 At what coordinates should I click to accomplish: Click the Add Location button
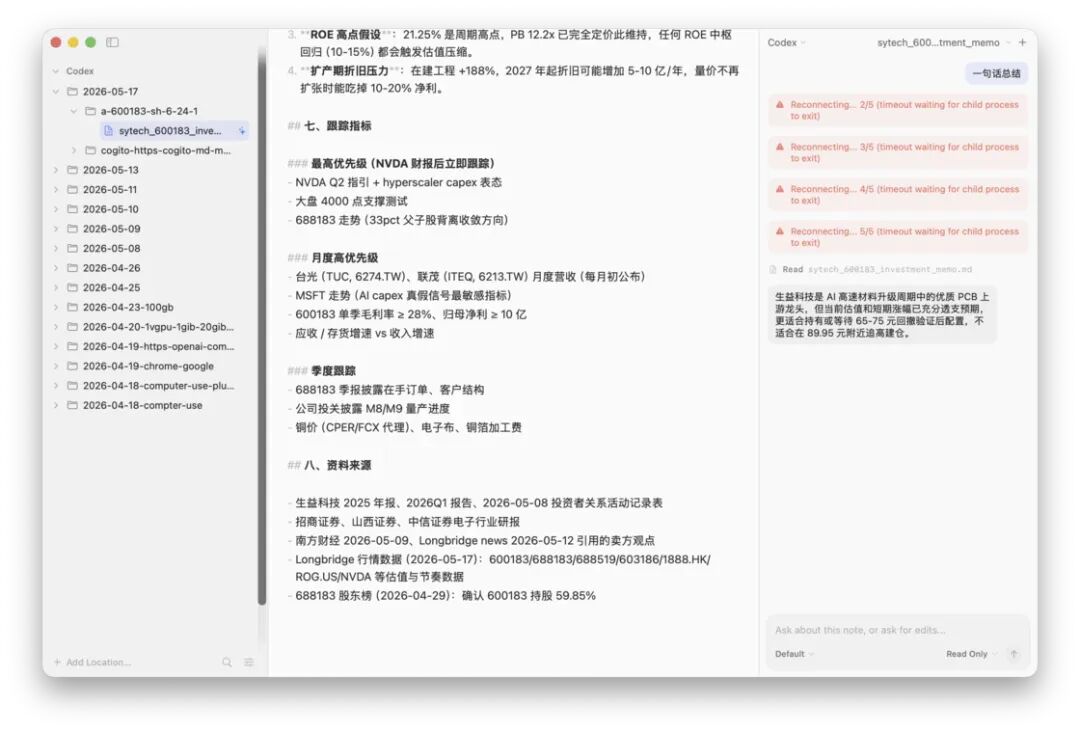(92, 662)
